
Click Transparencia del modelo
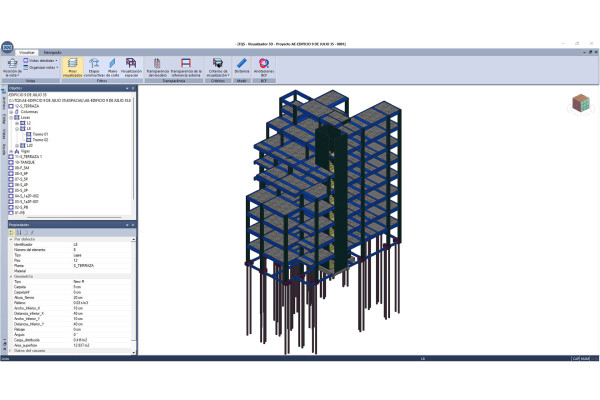tap(157, 67)
